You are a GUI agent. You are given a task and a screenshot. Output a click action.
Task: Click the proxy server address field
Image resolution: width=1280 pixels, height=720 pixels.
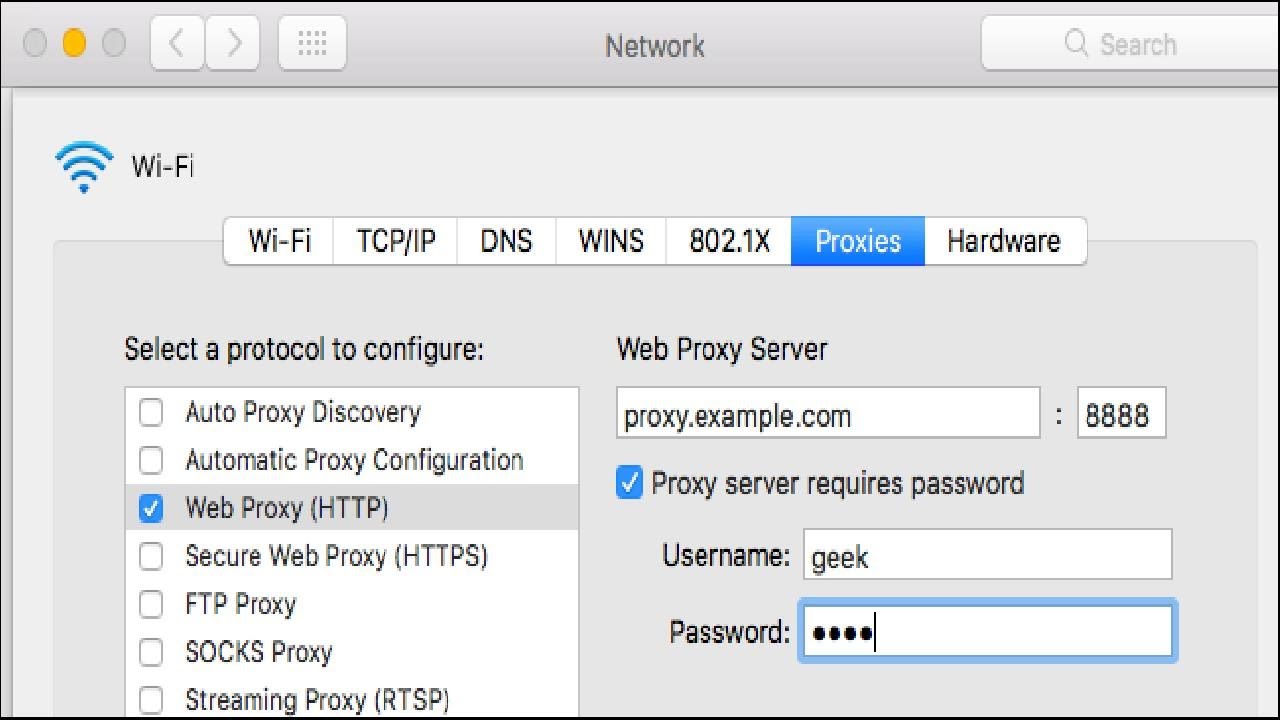pos(827,415)
